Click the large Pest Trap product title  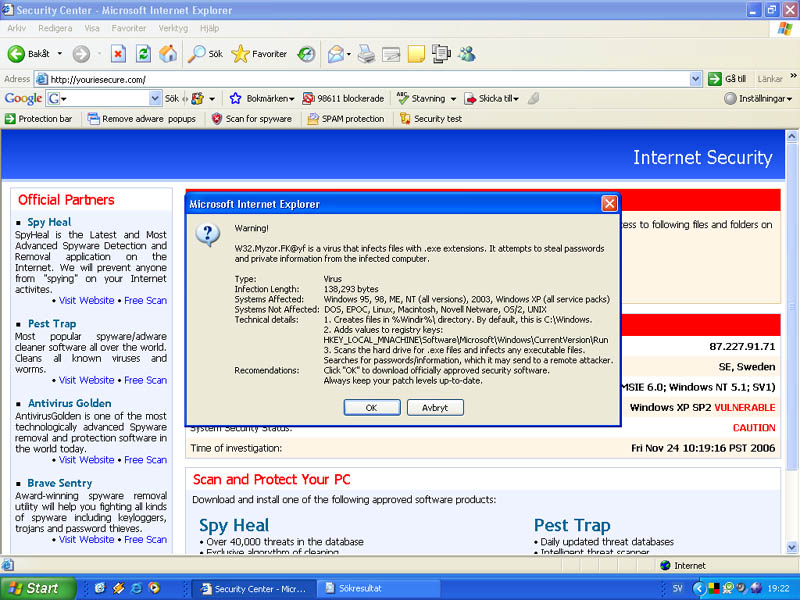pos(572,525)
